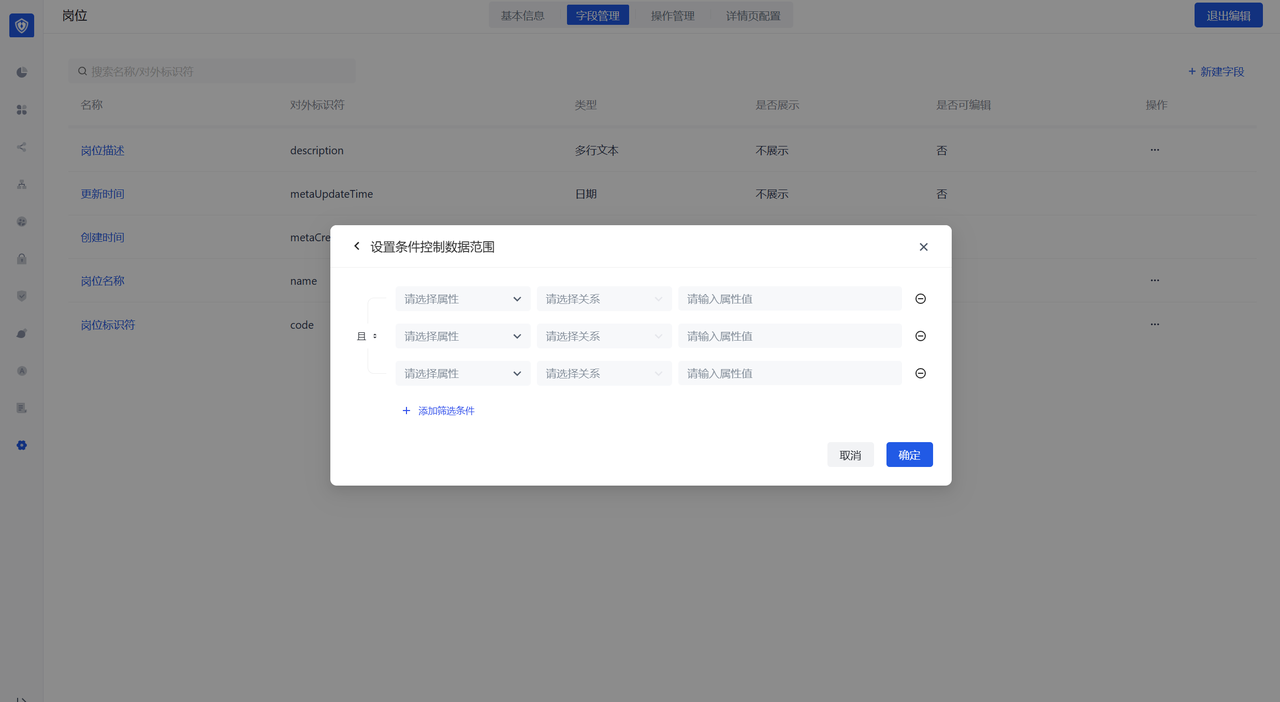Focus the first 请输入属性值 input field
The width and height of the screenshot is (1280, 702).
pos(789,299)
